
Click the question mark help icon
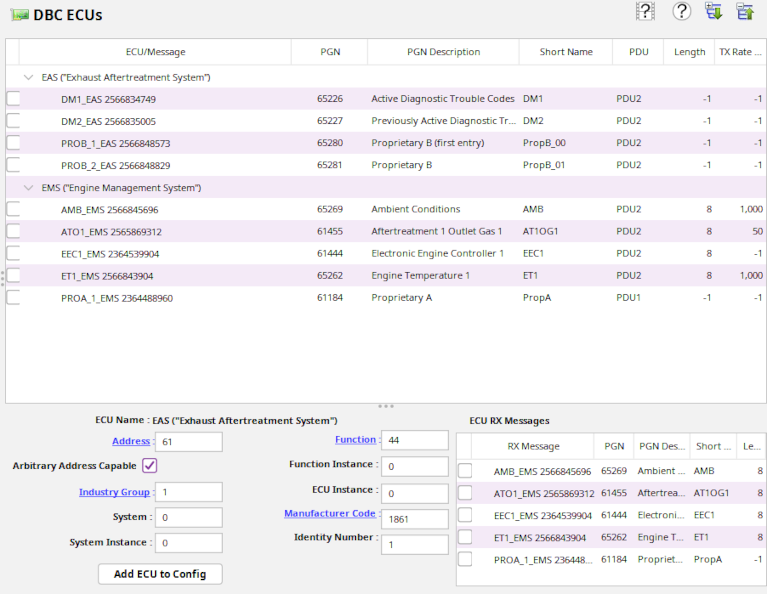pyautogui.click(x=682, y=12)
